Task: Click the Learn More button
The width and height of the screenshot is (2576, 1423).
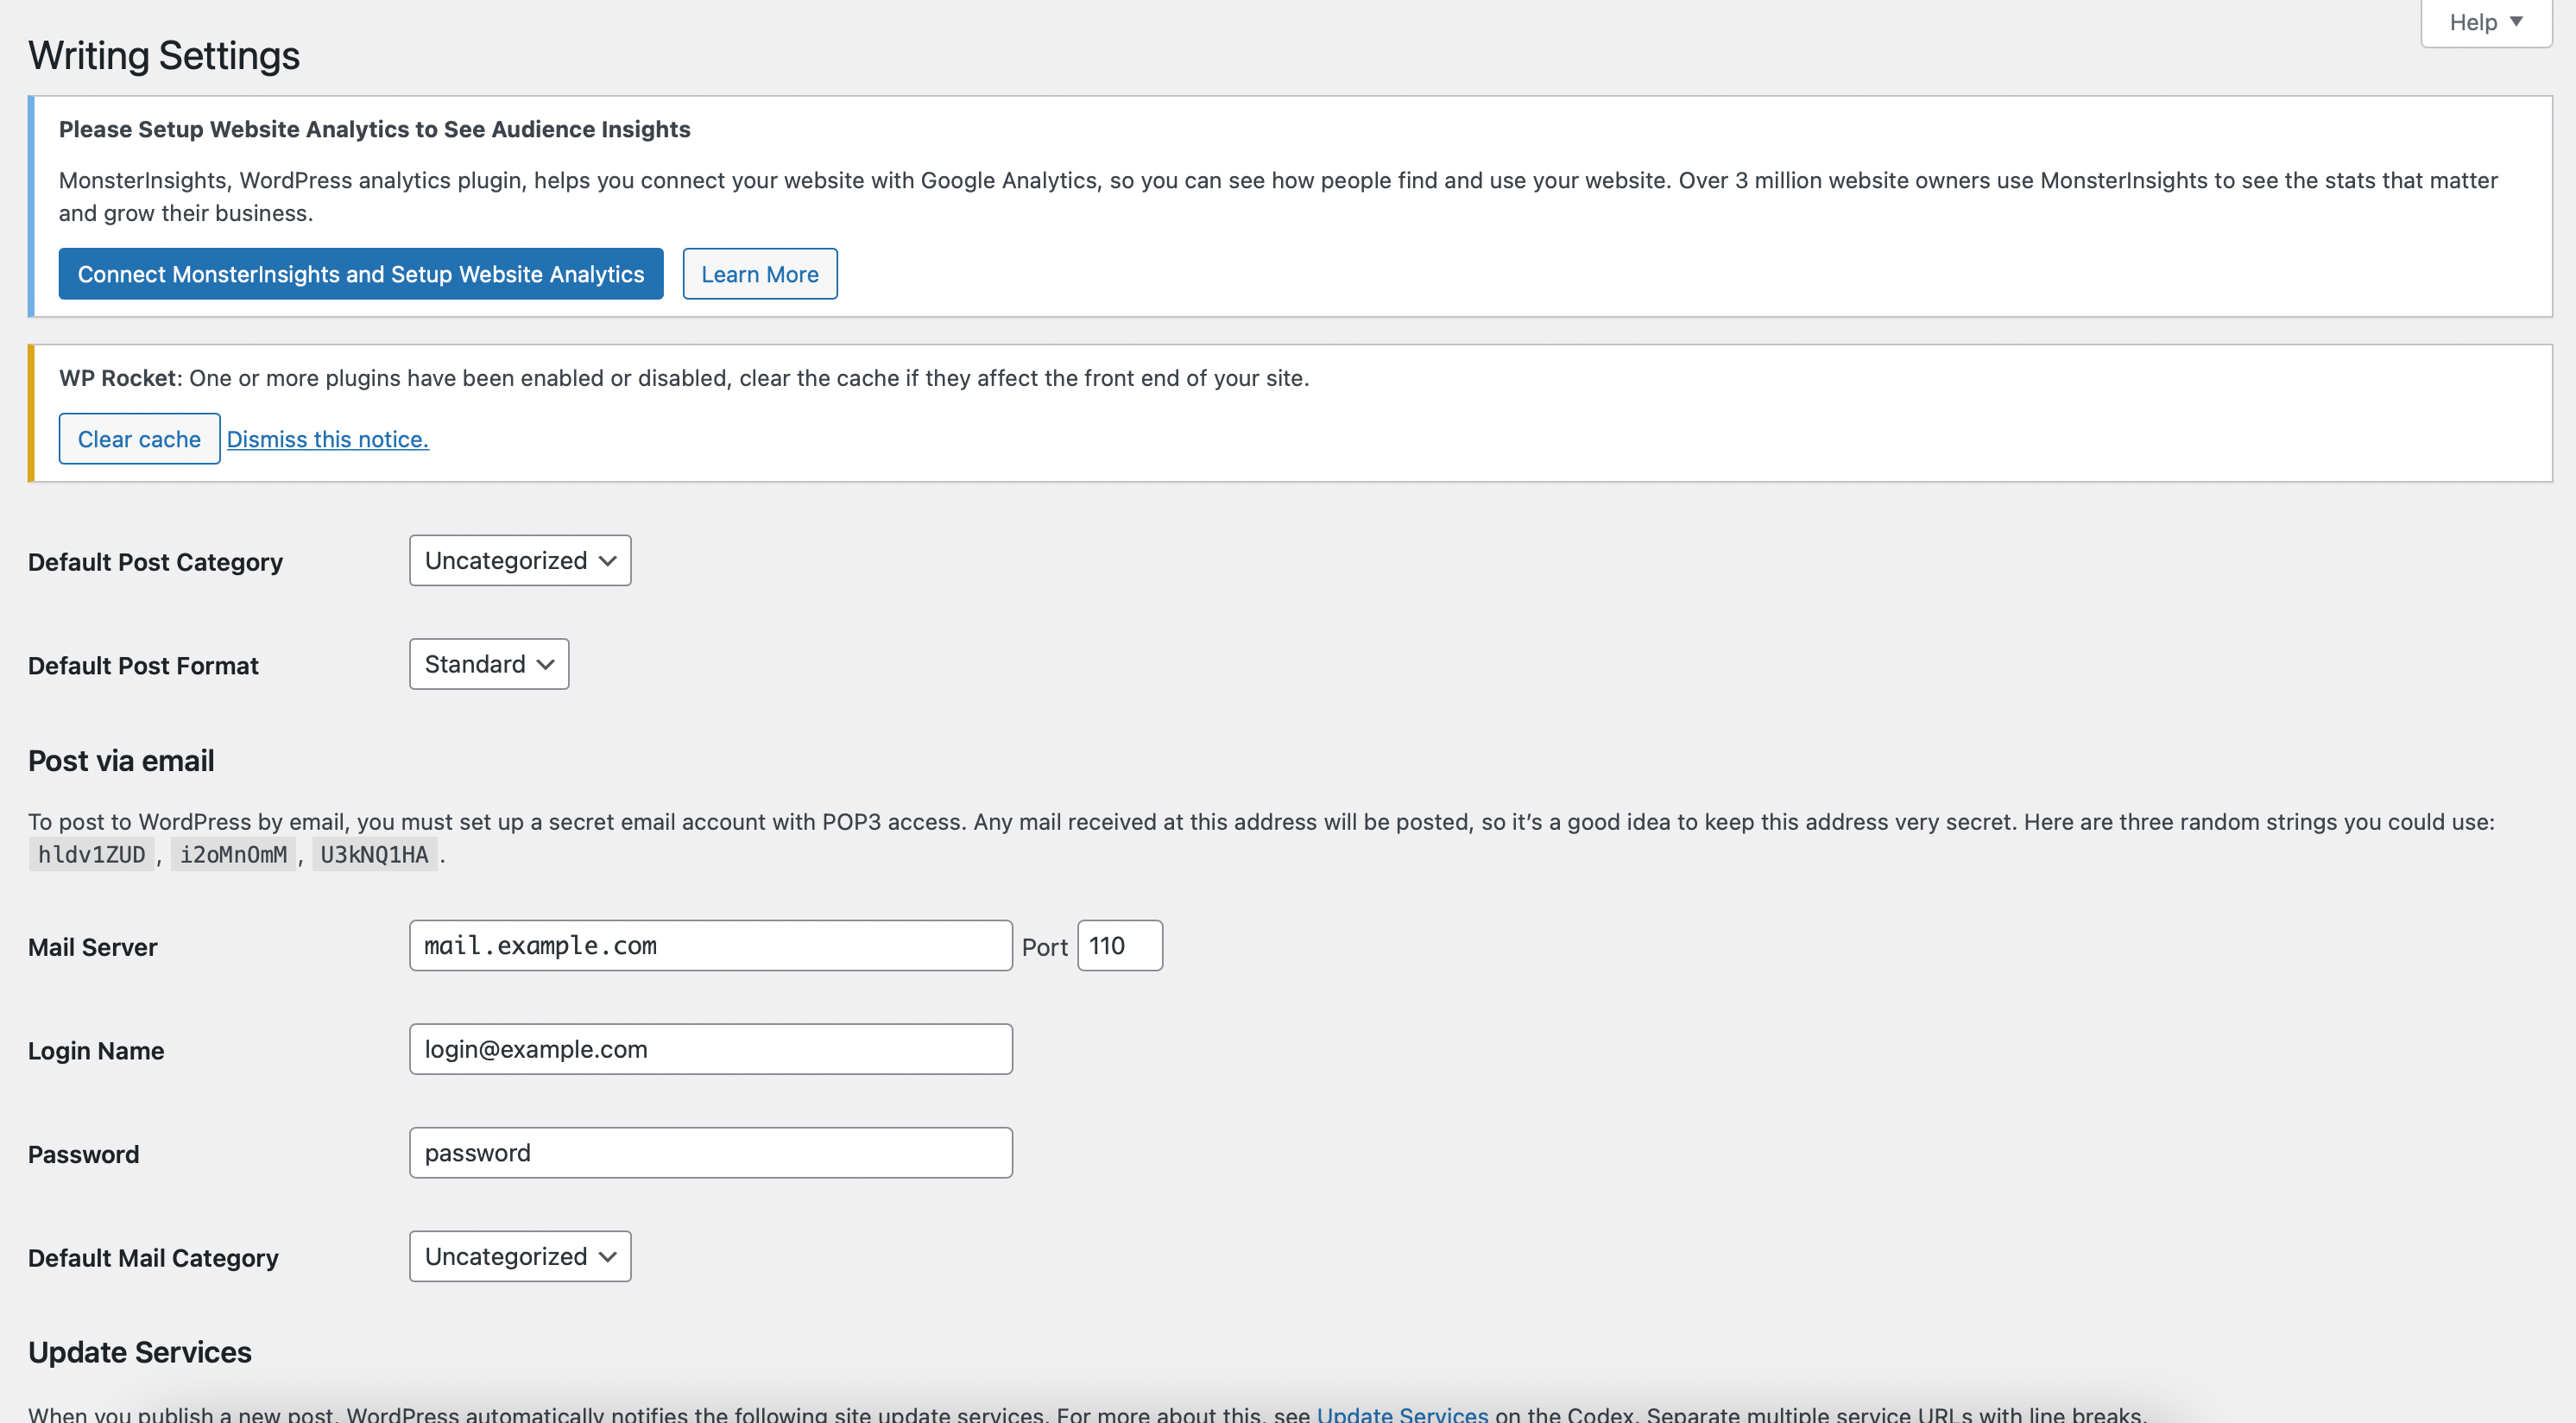Action: [x=759, y=274]
